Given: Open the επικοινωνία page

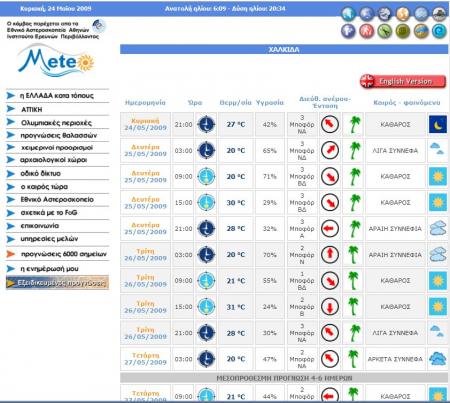Looking at the screenshot, I should [x=40, y=226].
